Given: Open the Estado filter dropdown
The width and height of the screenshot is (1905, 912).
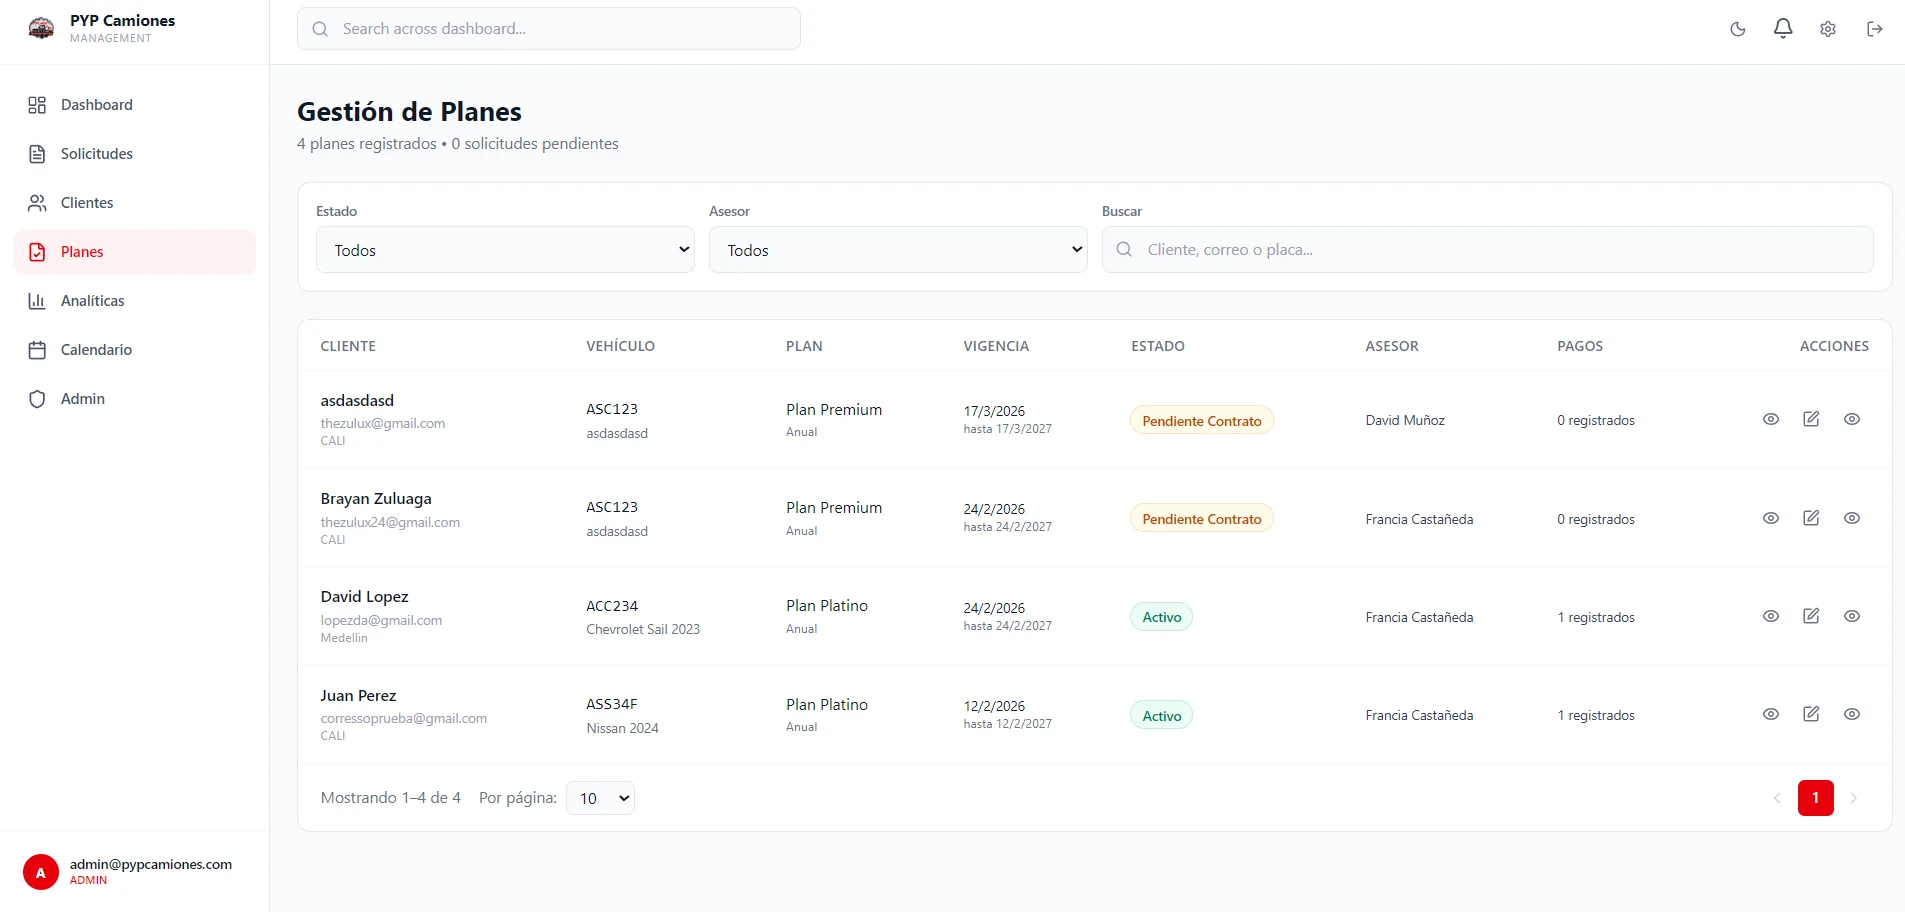Looking at the screenshot, I should [x=504, y=250].
